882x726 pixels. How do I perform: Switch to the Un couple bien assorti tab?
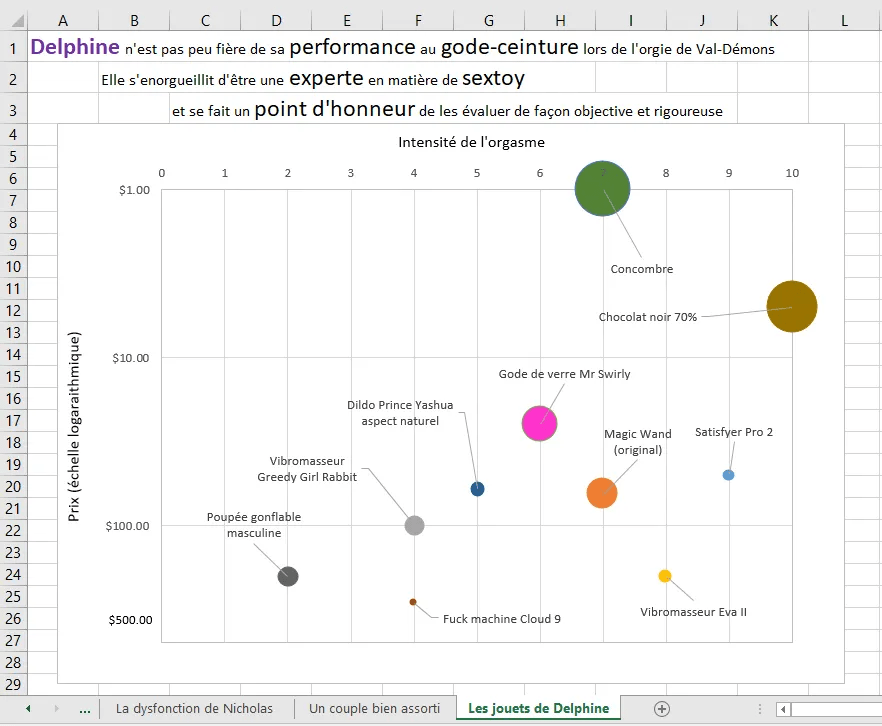(374, 708)
